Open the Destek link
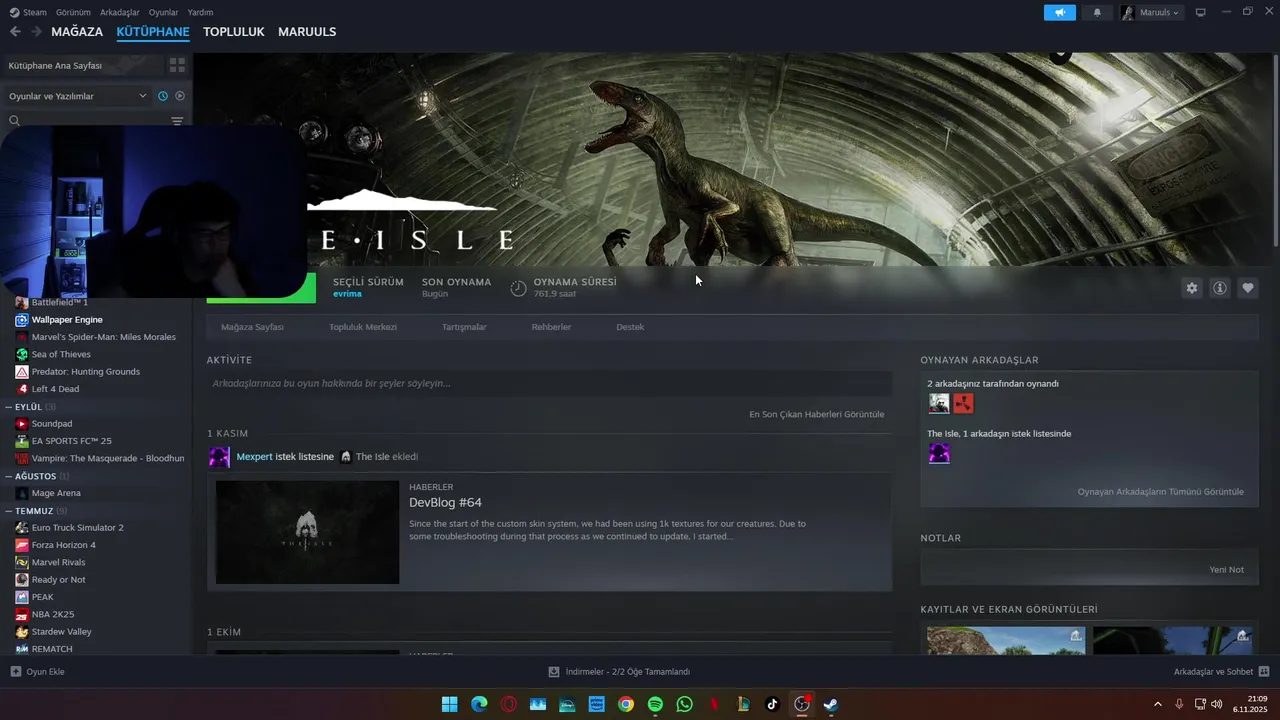The width and height of the screenshot is (1280, 720). pyautogui.click(x=630, y=327)
